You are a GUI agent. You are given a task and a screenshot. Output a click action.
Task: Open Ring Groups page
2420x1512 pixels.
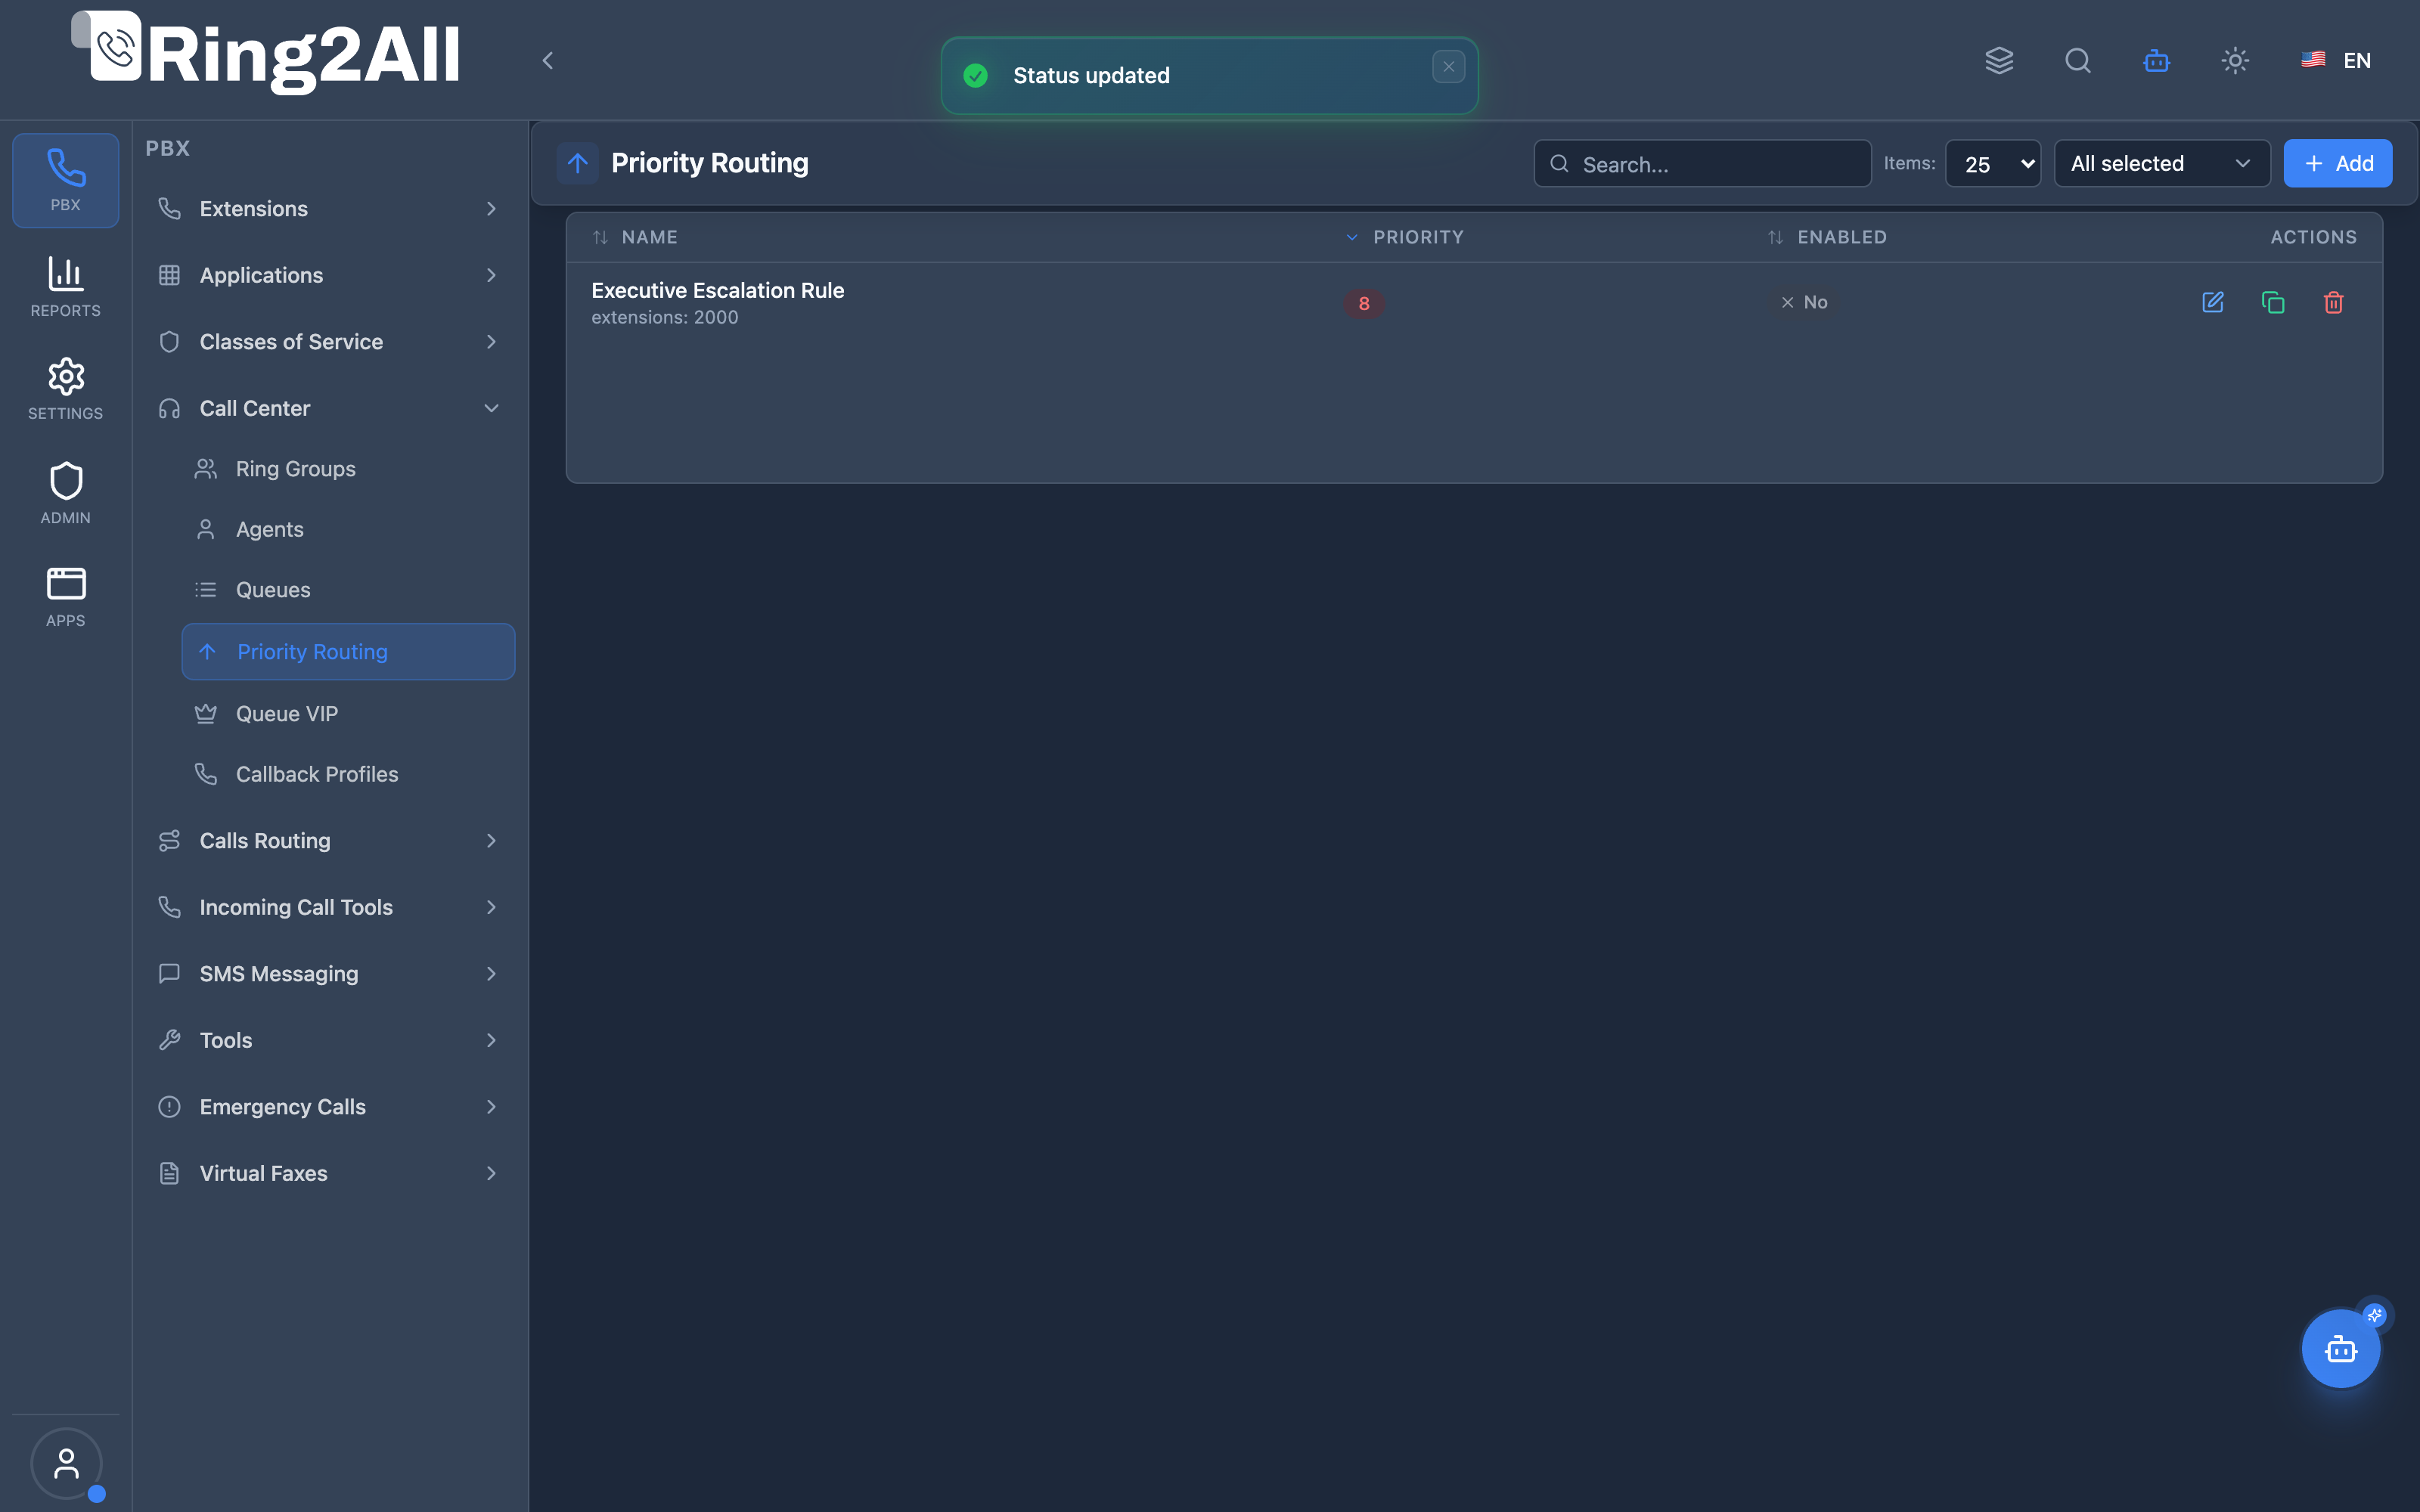click(348, 469)
